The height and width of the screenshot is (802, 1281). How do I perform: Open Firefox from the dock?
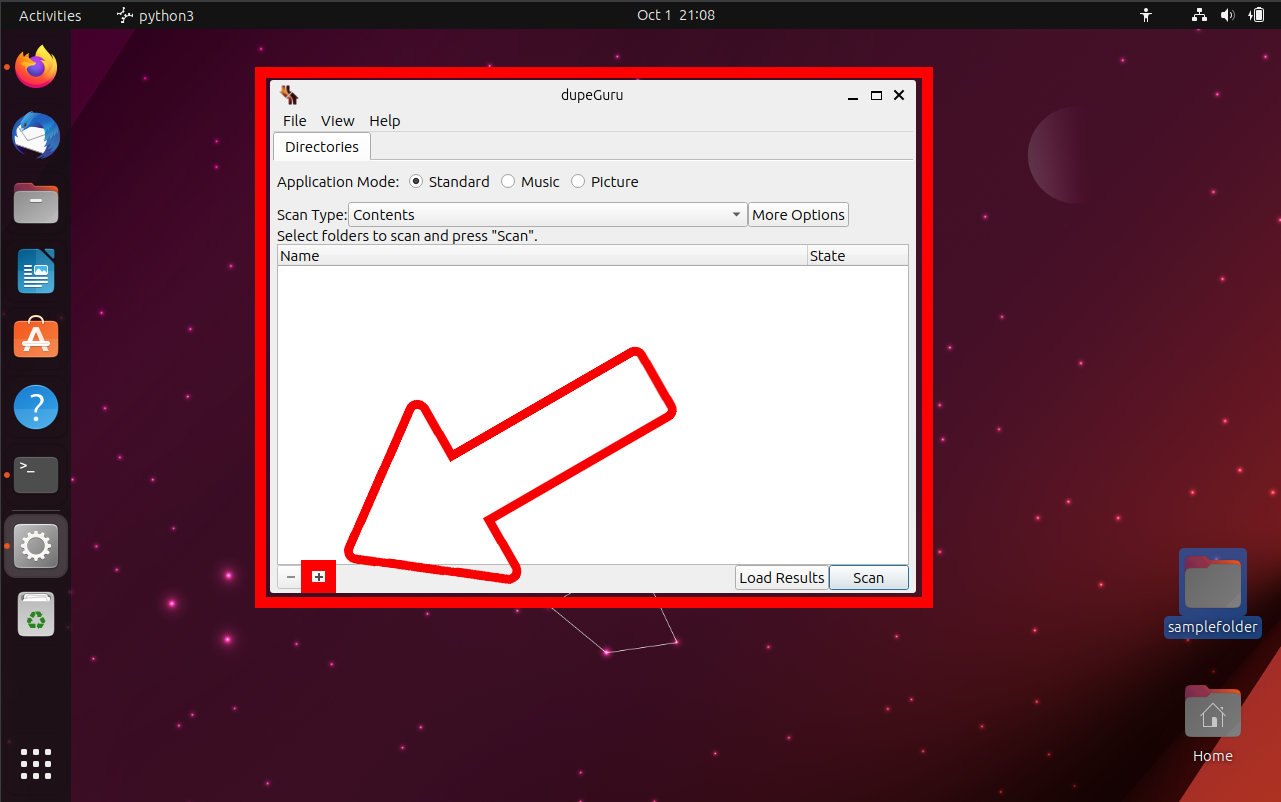click(x=35, y=66)
